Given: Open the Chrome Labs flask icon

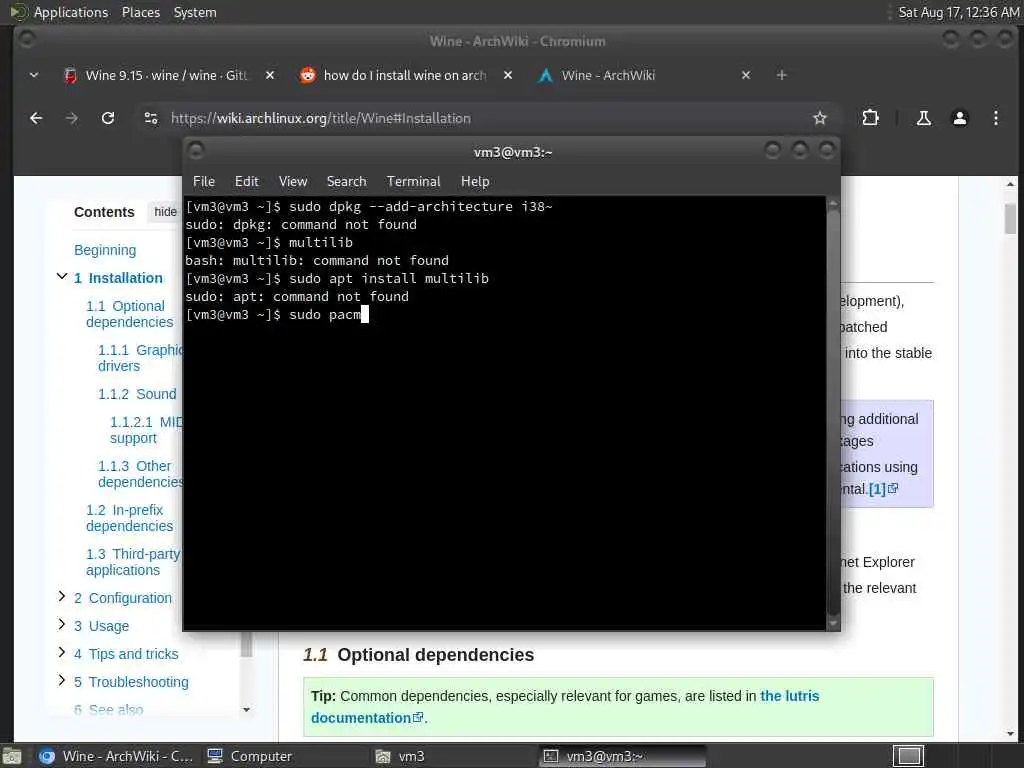Looking at the screenshot, I should pos(923,118).
